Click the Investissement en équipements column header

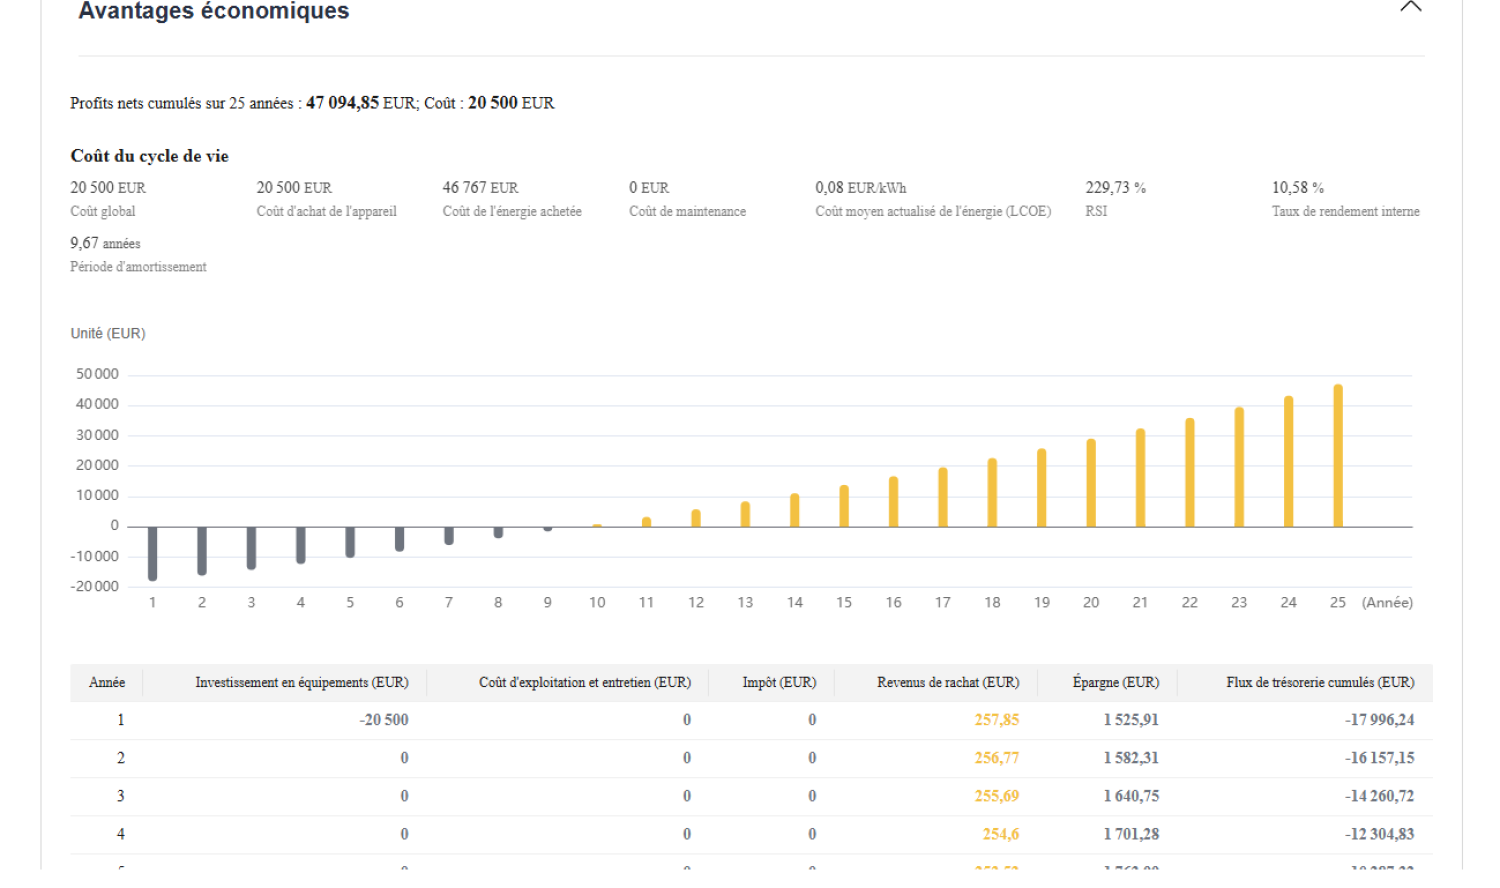click(301, 683)
